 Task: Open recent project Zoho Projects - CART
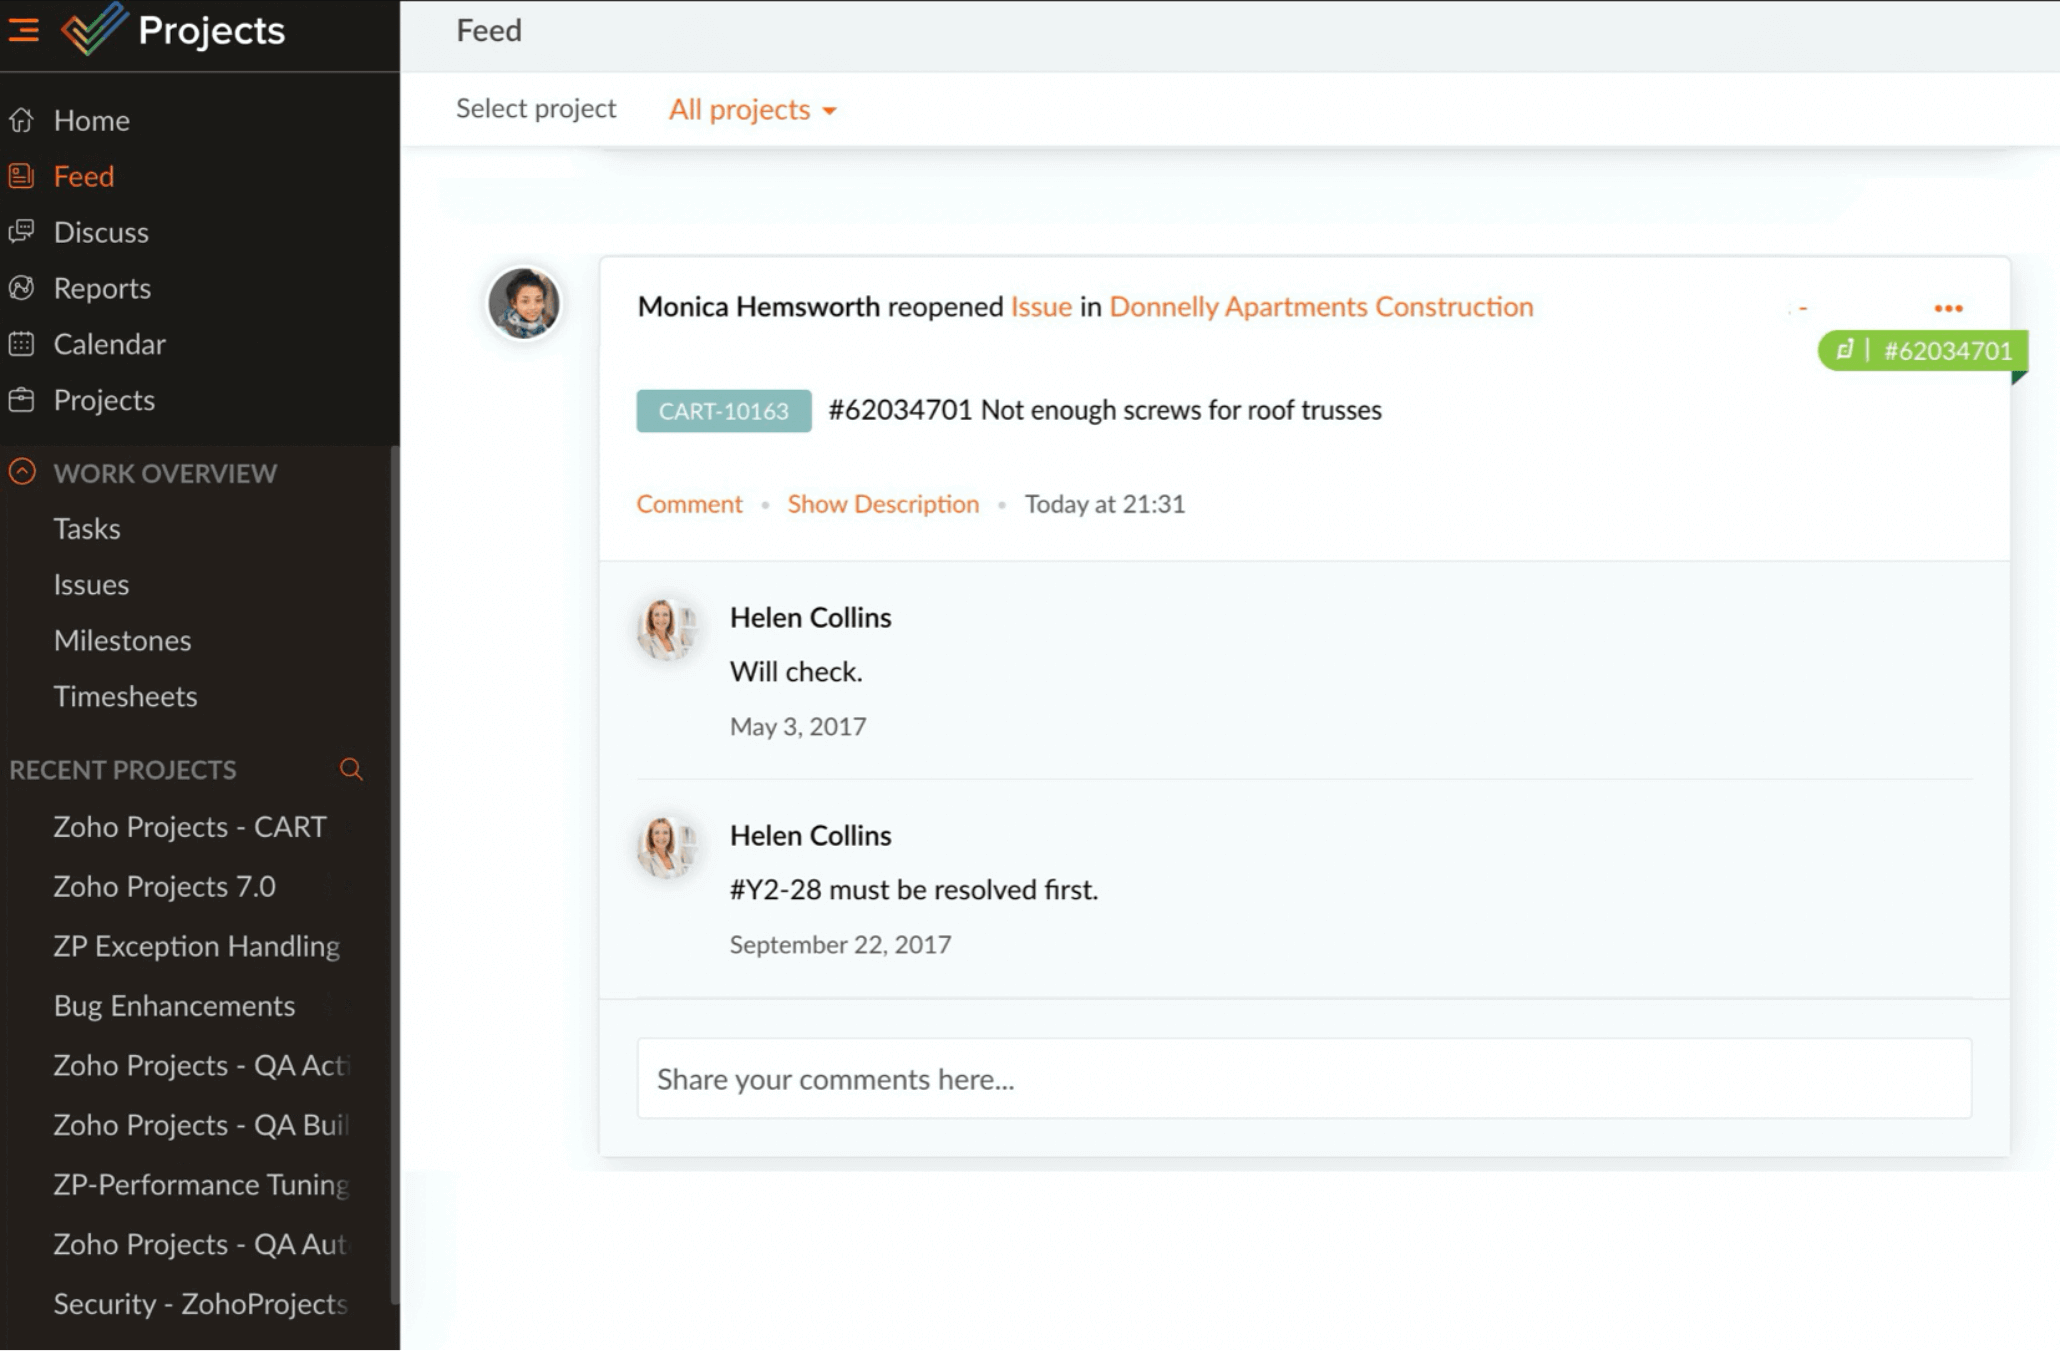(190, 827)
